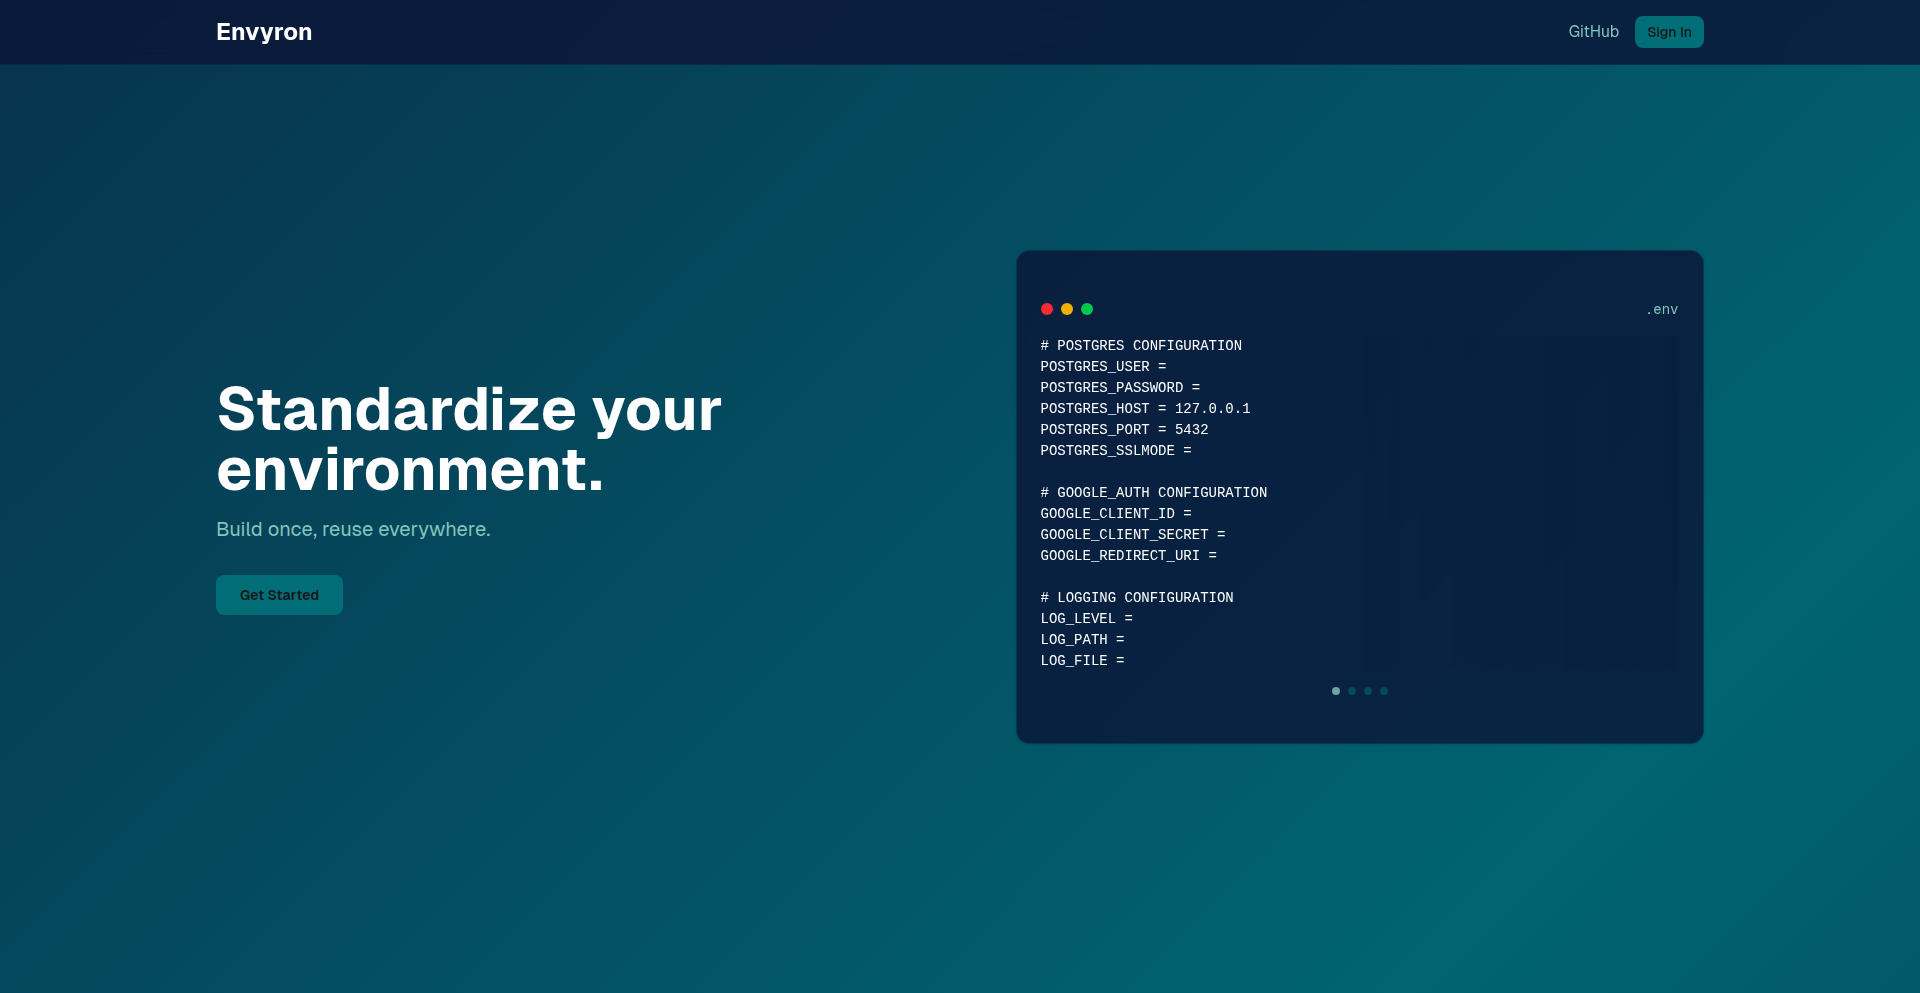This screenshot has height=993, width=1920.
Task: Click the red dot in code window
Action: click(1047, 309)
